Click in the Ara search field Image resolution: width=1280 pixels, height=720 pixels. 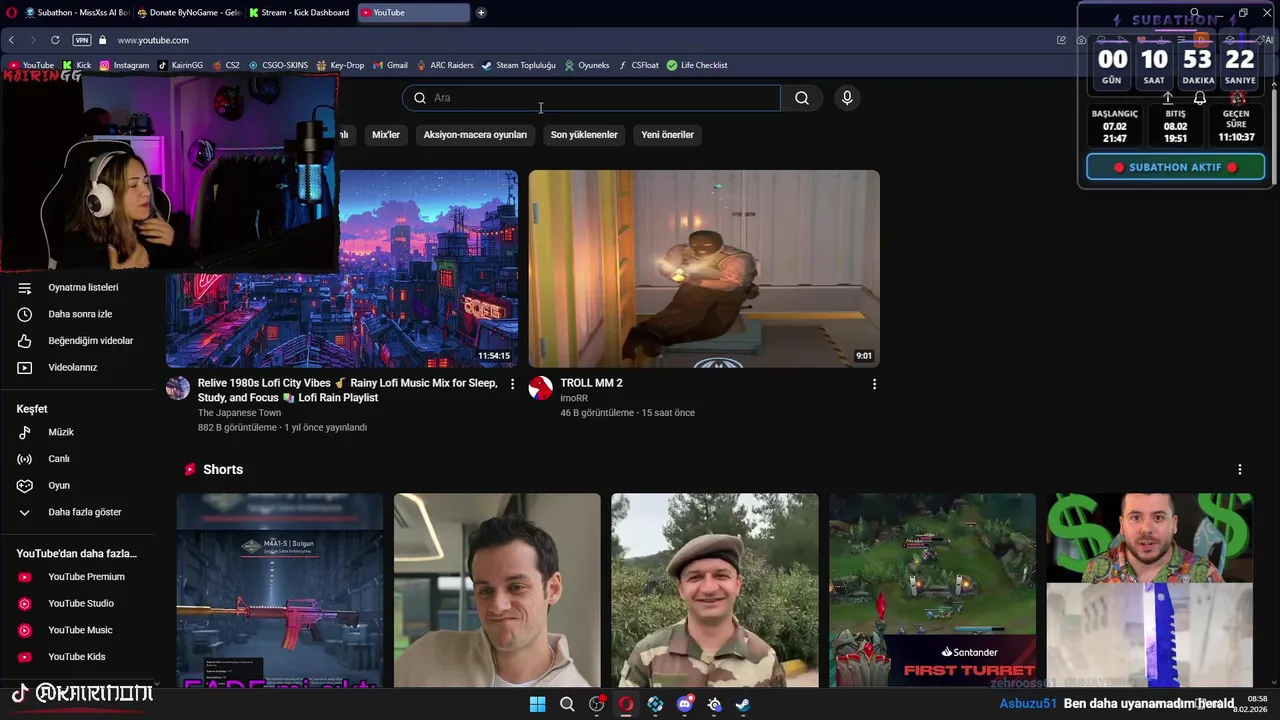[591, 98]
